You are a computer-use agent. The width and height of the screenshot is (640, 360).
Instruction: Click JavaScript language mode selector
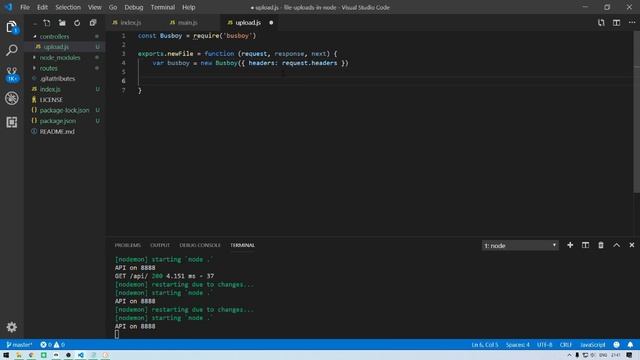point(593,345)
